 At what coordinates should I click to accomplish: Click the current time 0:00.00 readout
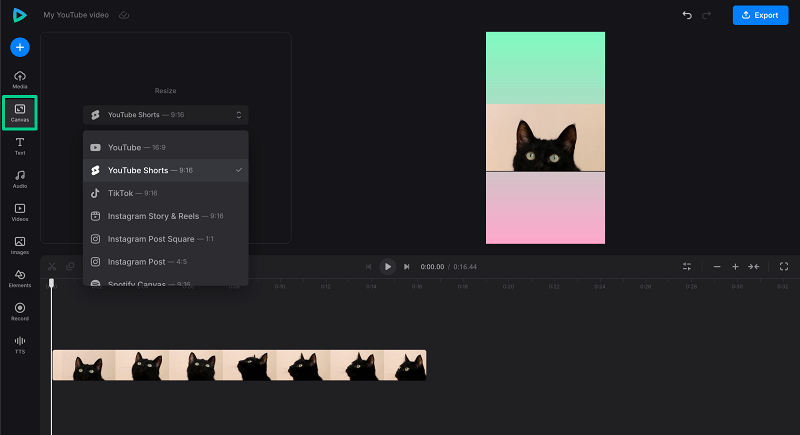tap(432, 267)
